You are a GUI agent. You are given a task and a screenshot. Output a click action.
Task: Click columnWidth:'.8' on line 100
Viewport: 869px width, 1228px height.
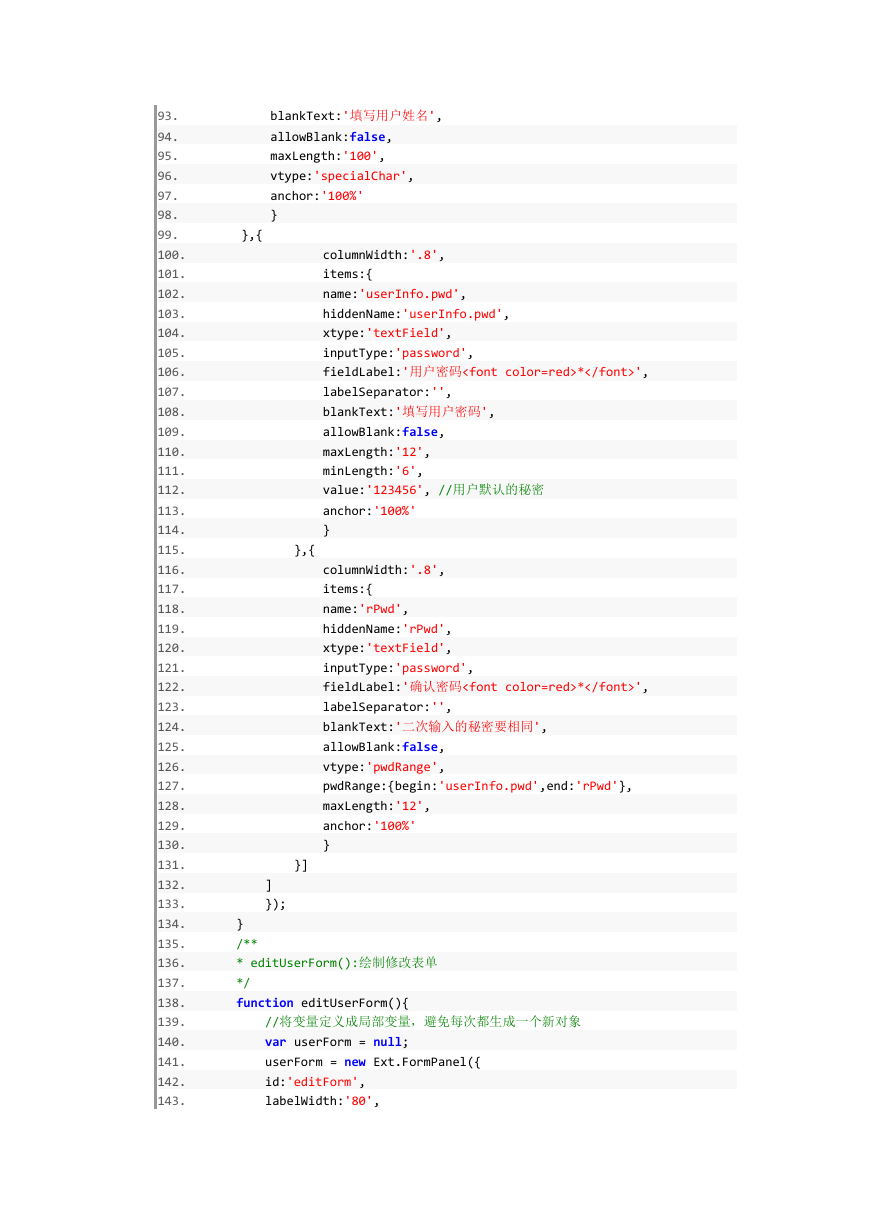[x=383, y=254]
